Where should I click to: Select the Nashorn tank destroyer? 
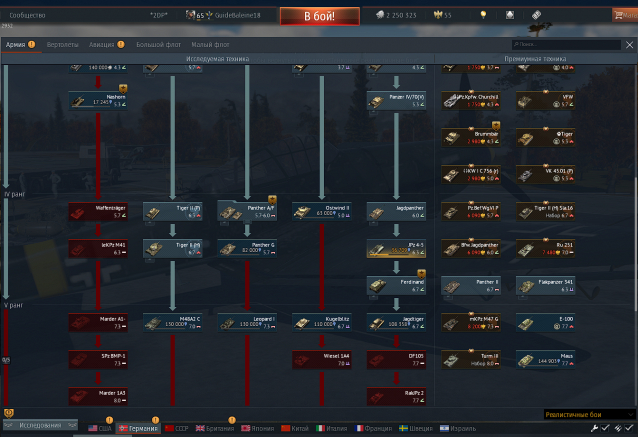[x=98, y=101]
